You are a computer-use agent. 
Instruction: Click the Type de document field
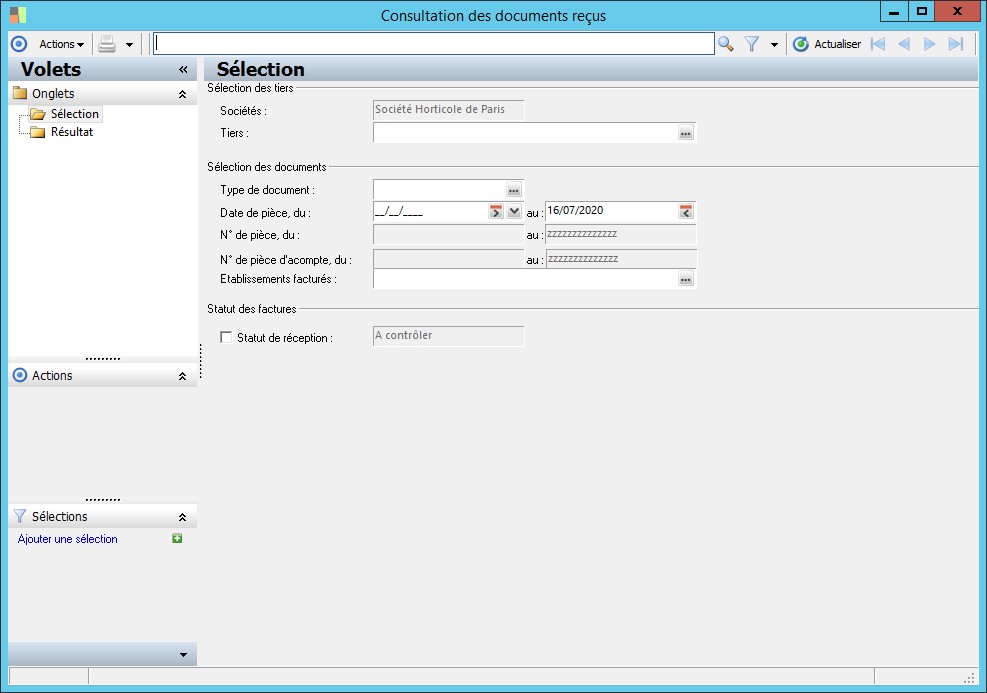tap(439, 189)
